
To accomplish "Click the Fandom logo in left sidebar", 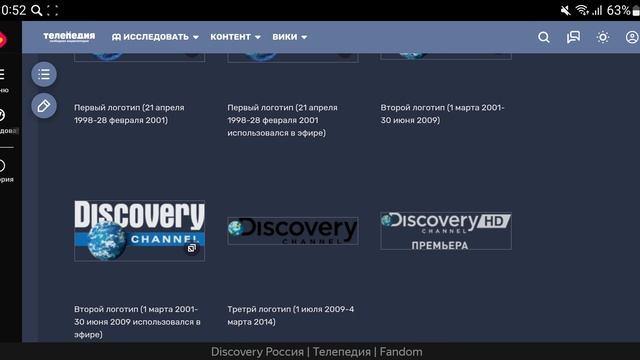I will click(3, 40).
